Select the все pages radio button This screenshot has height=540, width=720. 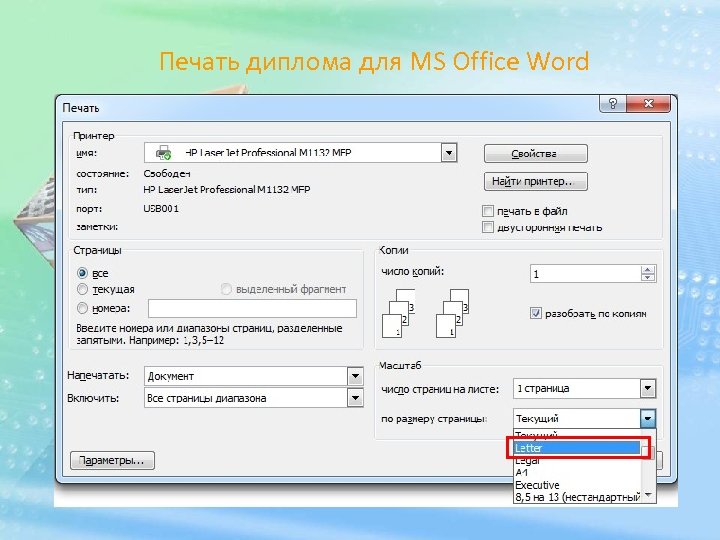(82, 273)
